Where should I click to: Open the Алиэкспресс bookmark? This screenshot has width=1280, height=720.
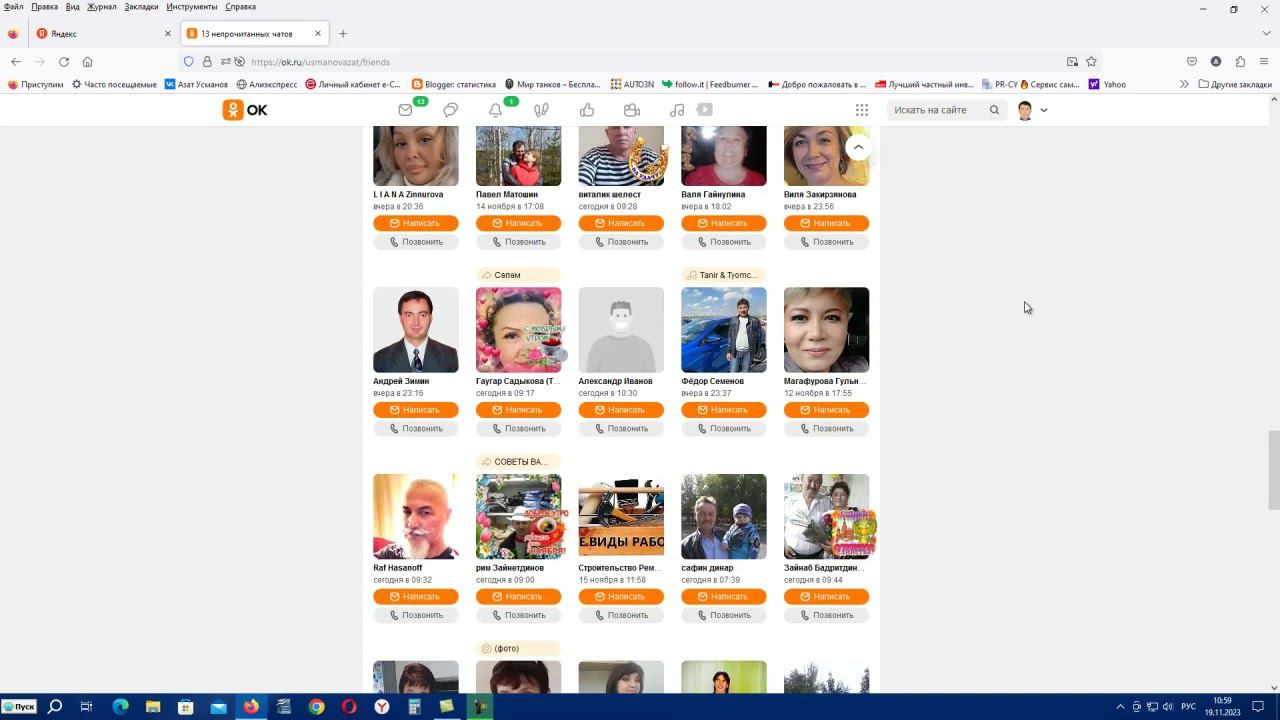point(267,85)
